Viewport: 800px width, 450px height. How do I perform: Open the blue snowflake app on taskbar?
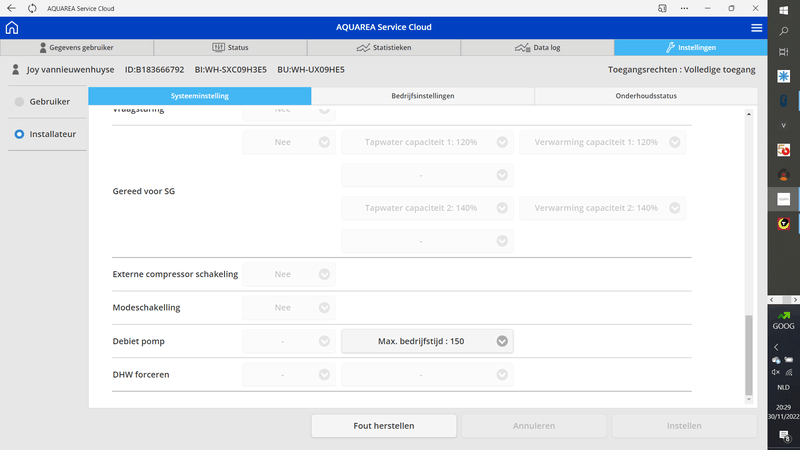pos(784,77)
